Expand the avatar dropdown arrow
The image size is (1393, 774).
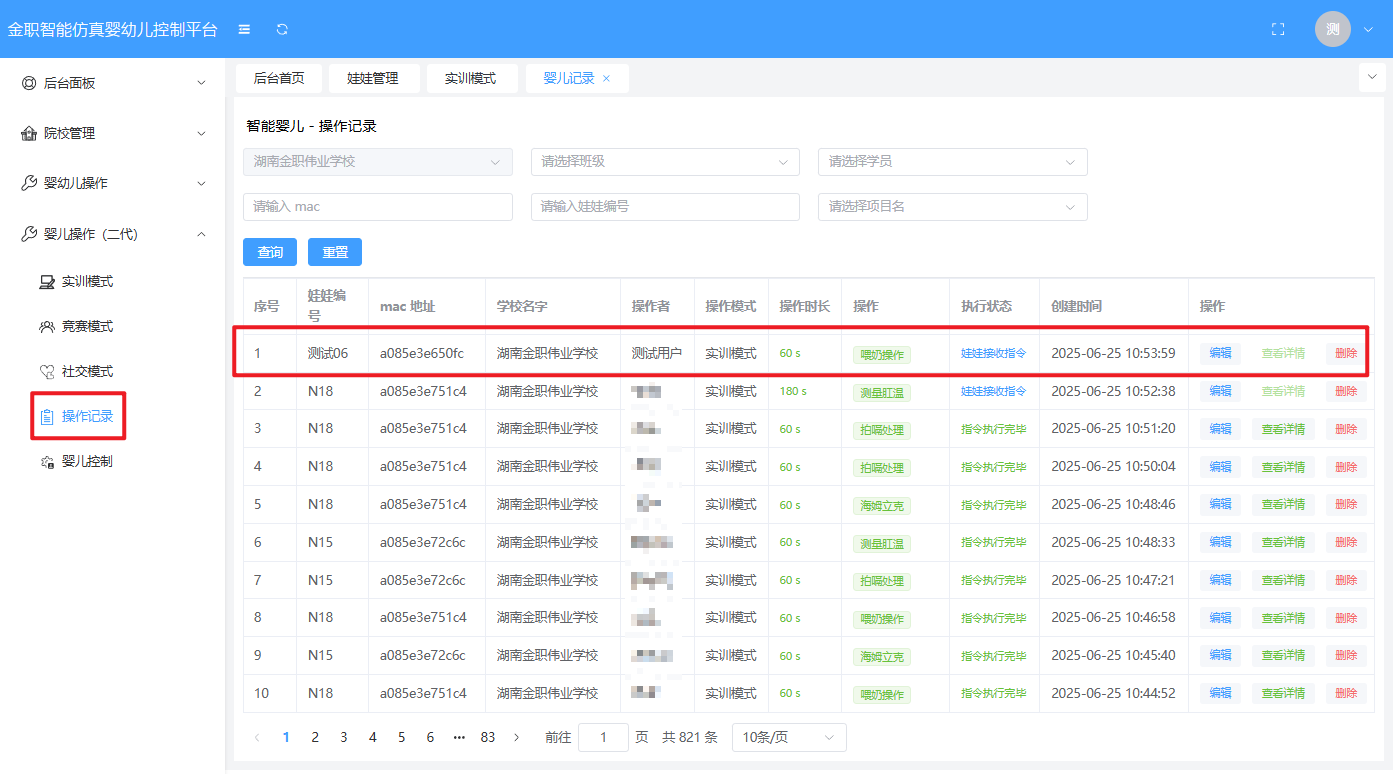[x=1368, y=30]
